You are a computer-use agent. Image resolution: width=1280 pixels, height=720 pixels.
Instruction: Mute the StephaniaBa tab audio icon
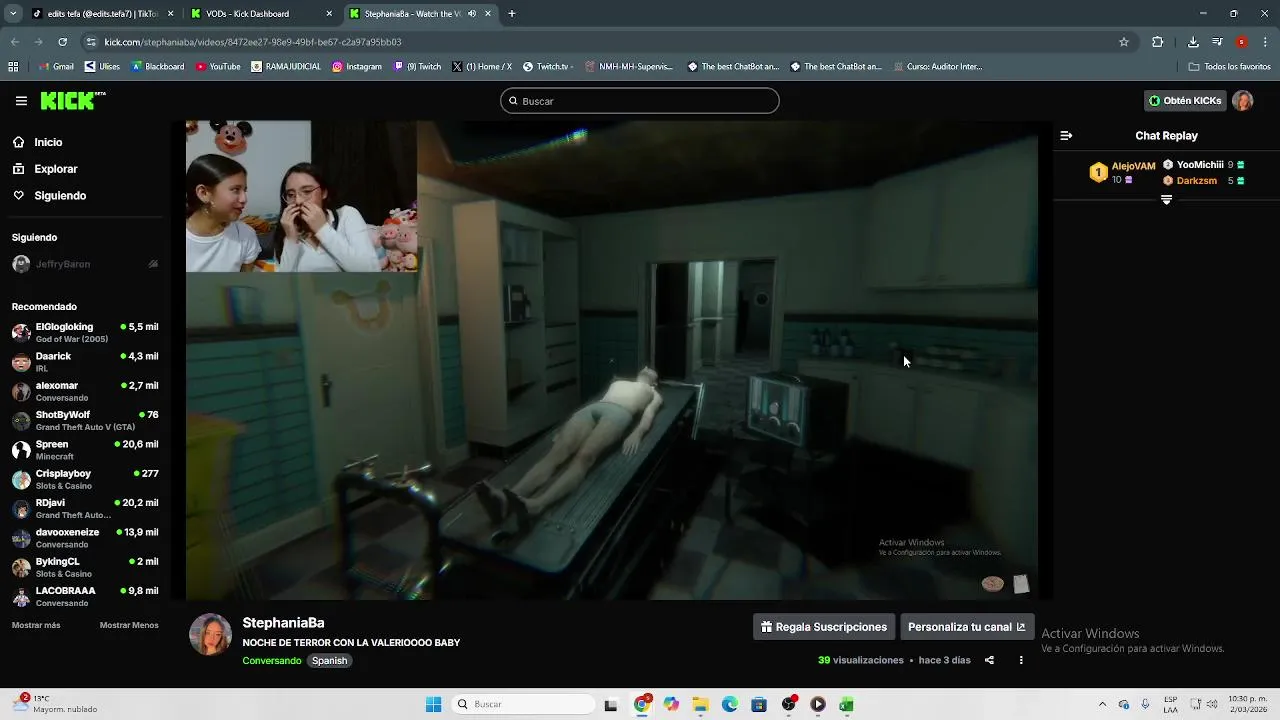click(472, 14)
